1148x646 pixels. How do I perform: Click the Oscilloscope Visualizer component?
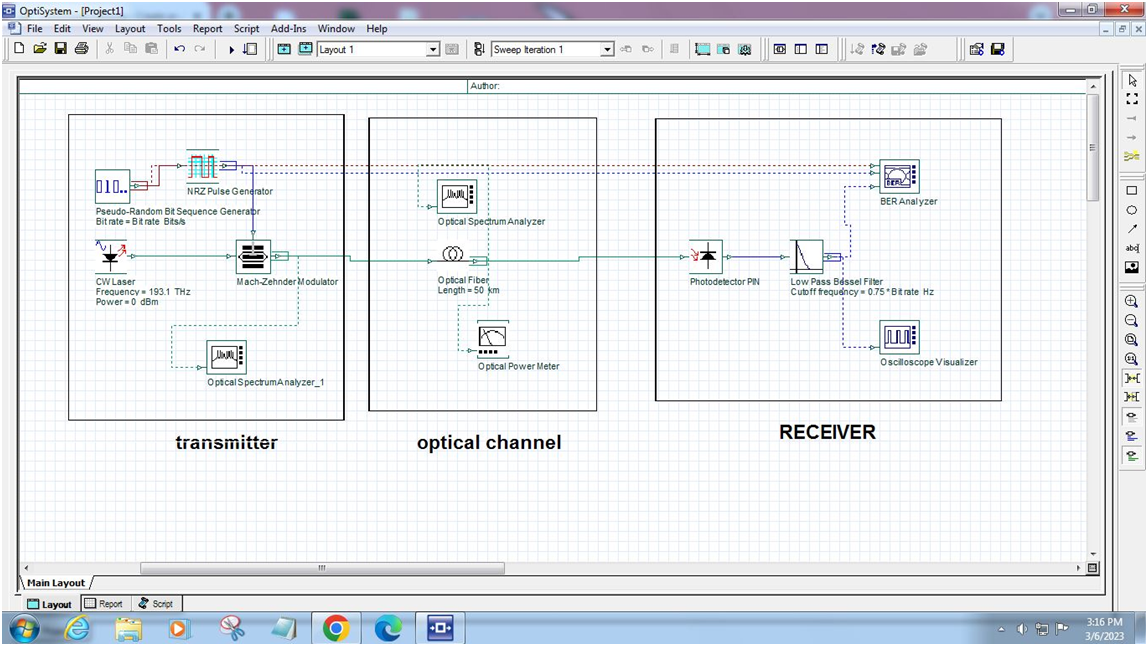click(x=899, y=338)
